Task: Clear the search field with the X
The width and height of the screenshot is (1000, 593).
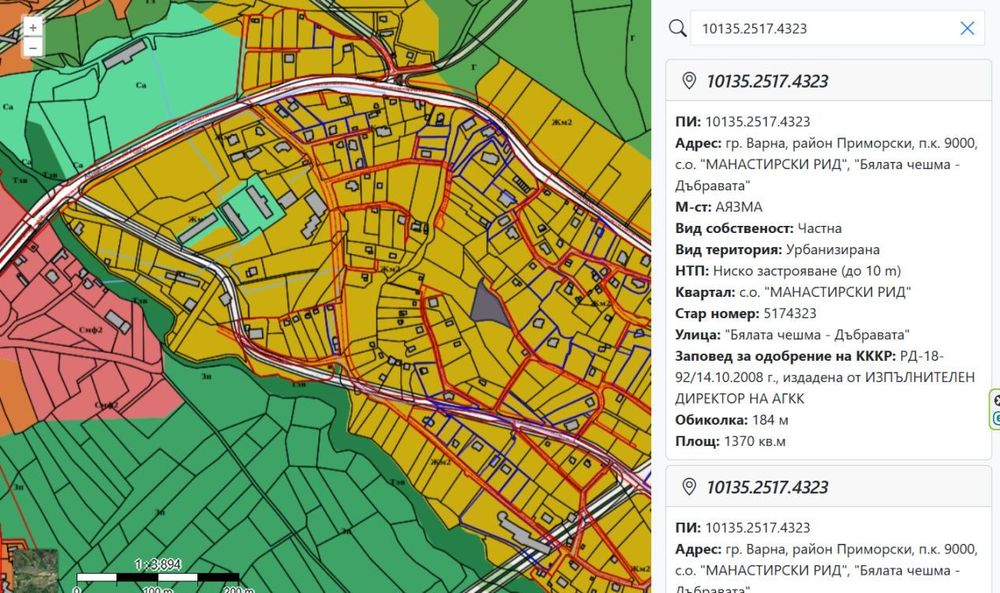Action: coord(967,28)
